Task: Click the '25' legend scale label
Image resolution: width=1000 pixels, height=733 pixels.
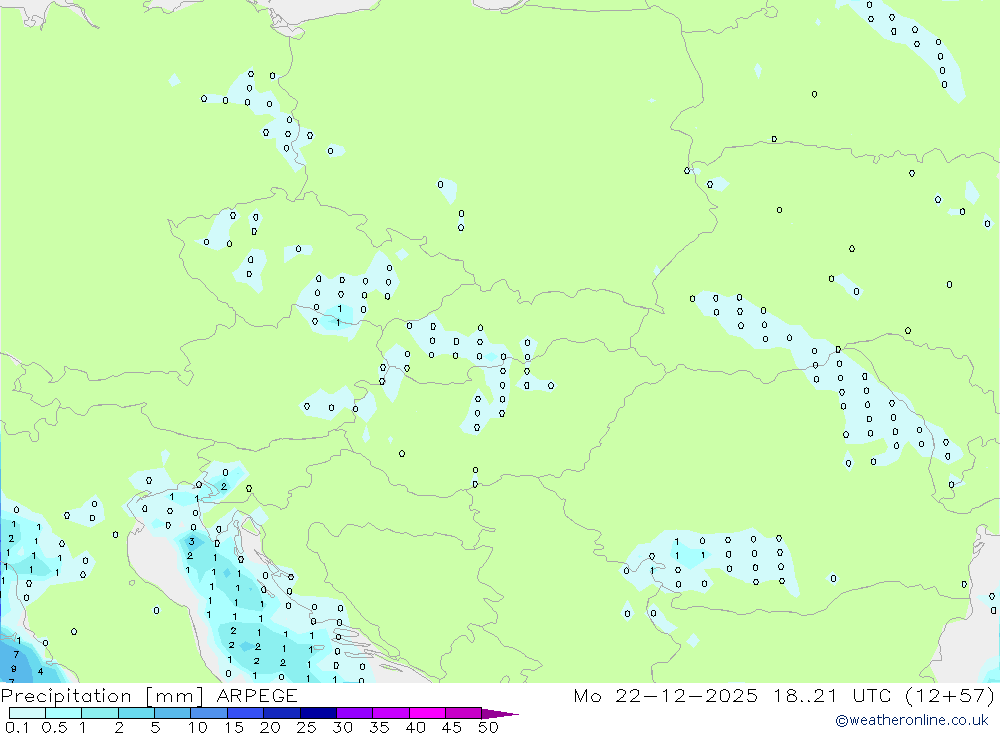Action: (x=307, y=727)
